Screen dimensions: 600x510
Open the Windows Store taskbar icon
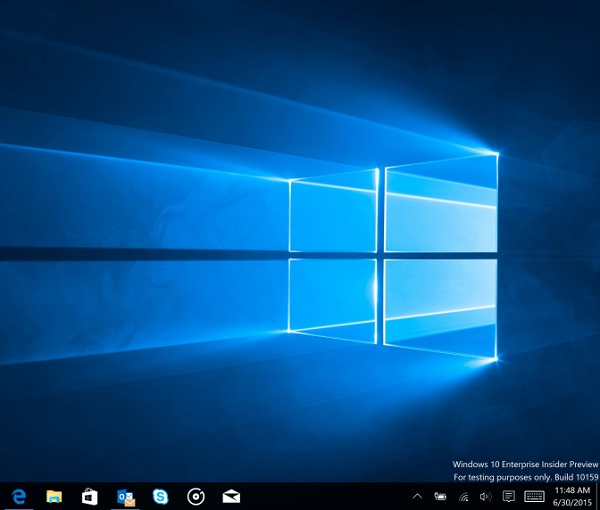pyautogui.click(x=90, y=497)
